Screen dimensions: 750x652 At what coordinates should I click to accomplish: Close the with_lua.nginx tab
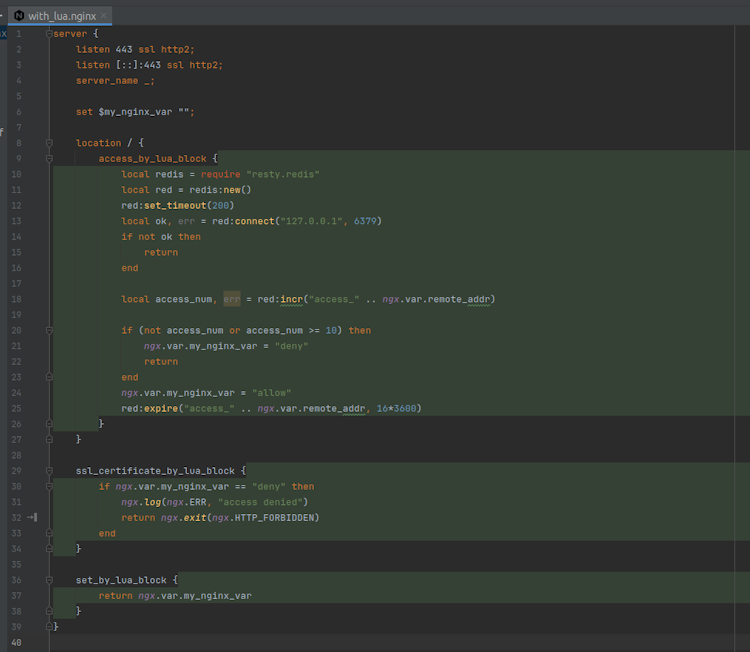105,16
